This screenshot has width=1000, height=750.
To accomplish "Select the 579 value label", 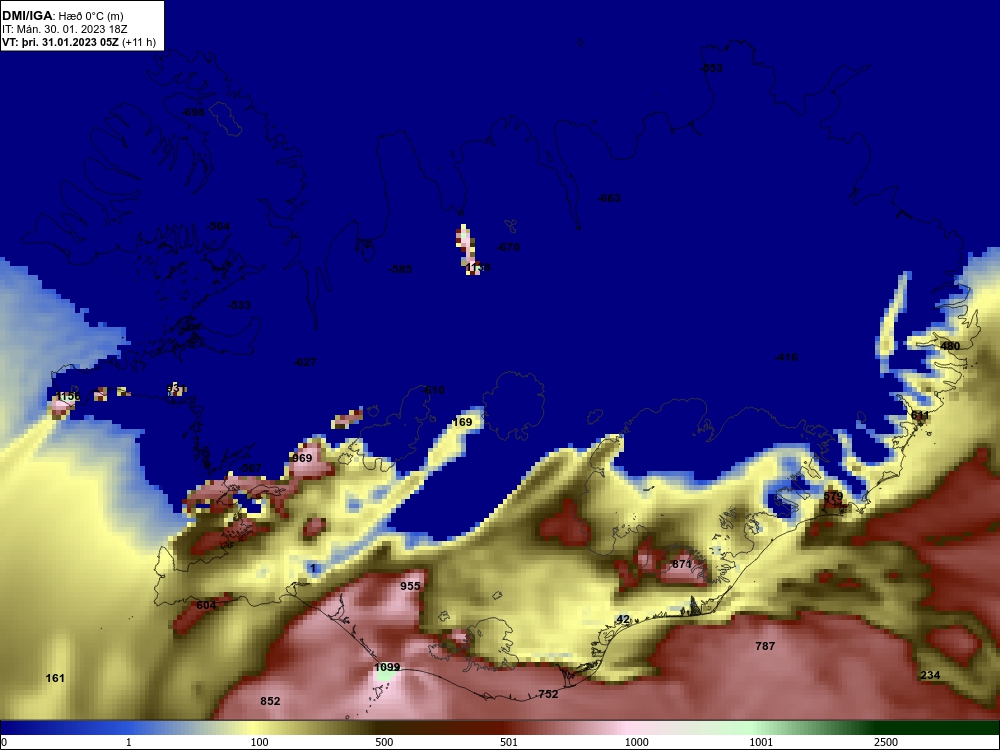I will point(833,496).
